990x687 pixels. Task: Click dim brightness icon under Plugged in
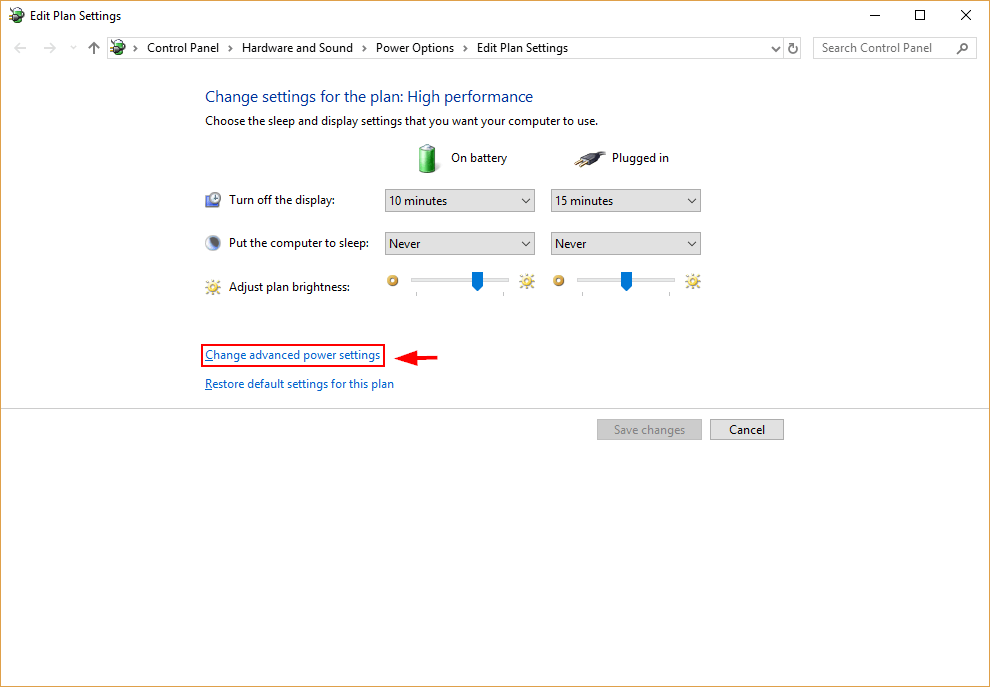coord(559,280)
